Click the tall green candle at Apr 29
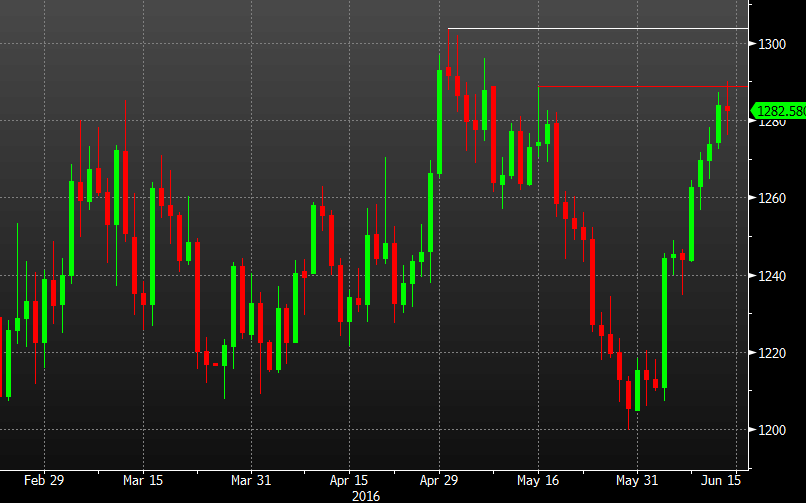This screenshot has width=806, height=503. click(x=439, y=122)
